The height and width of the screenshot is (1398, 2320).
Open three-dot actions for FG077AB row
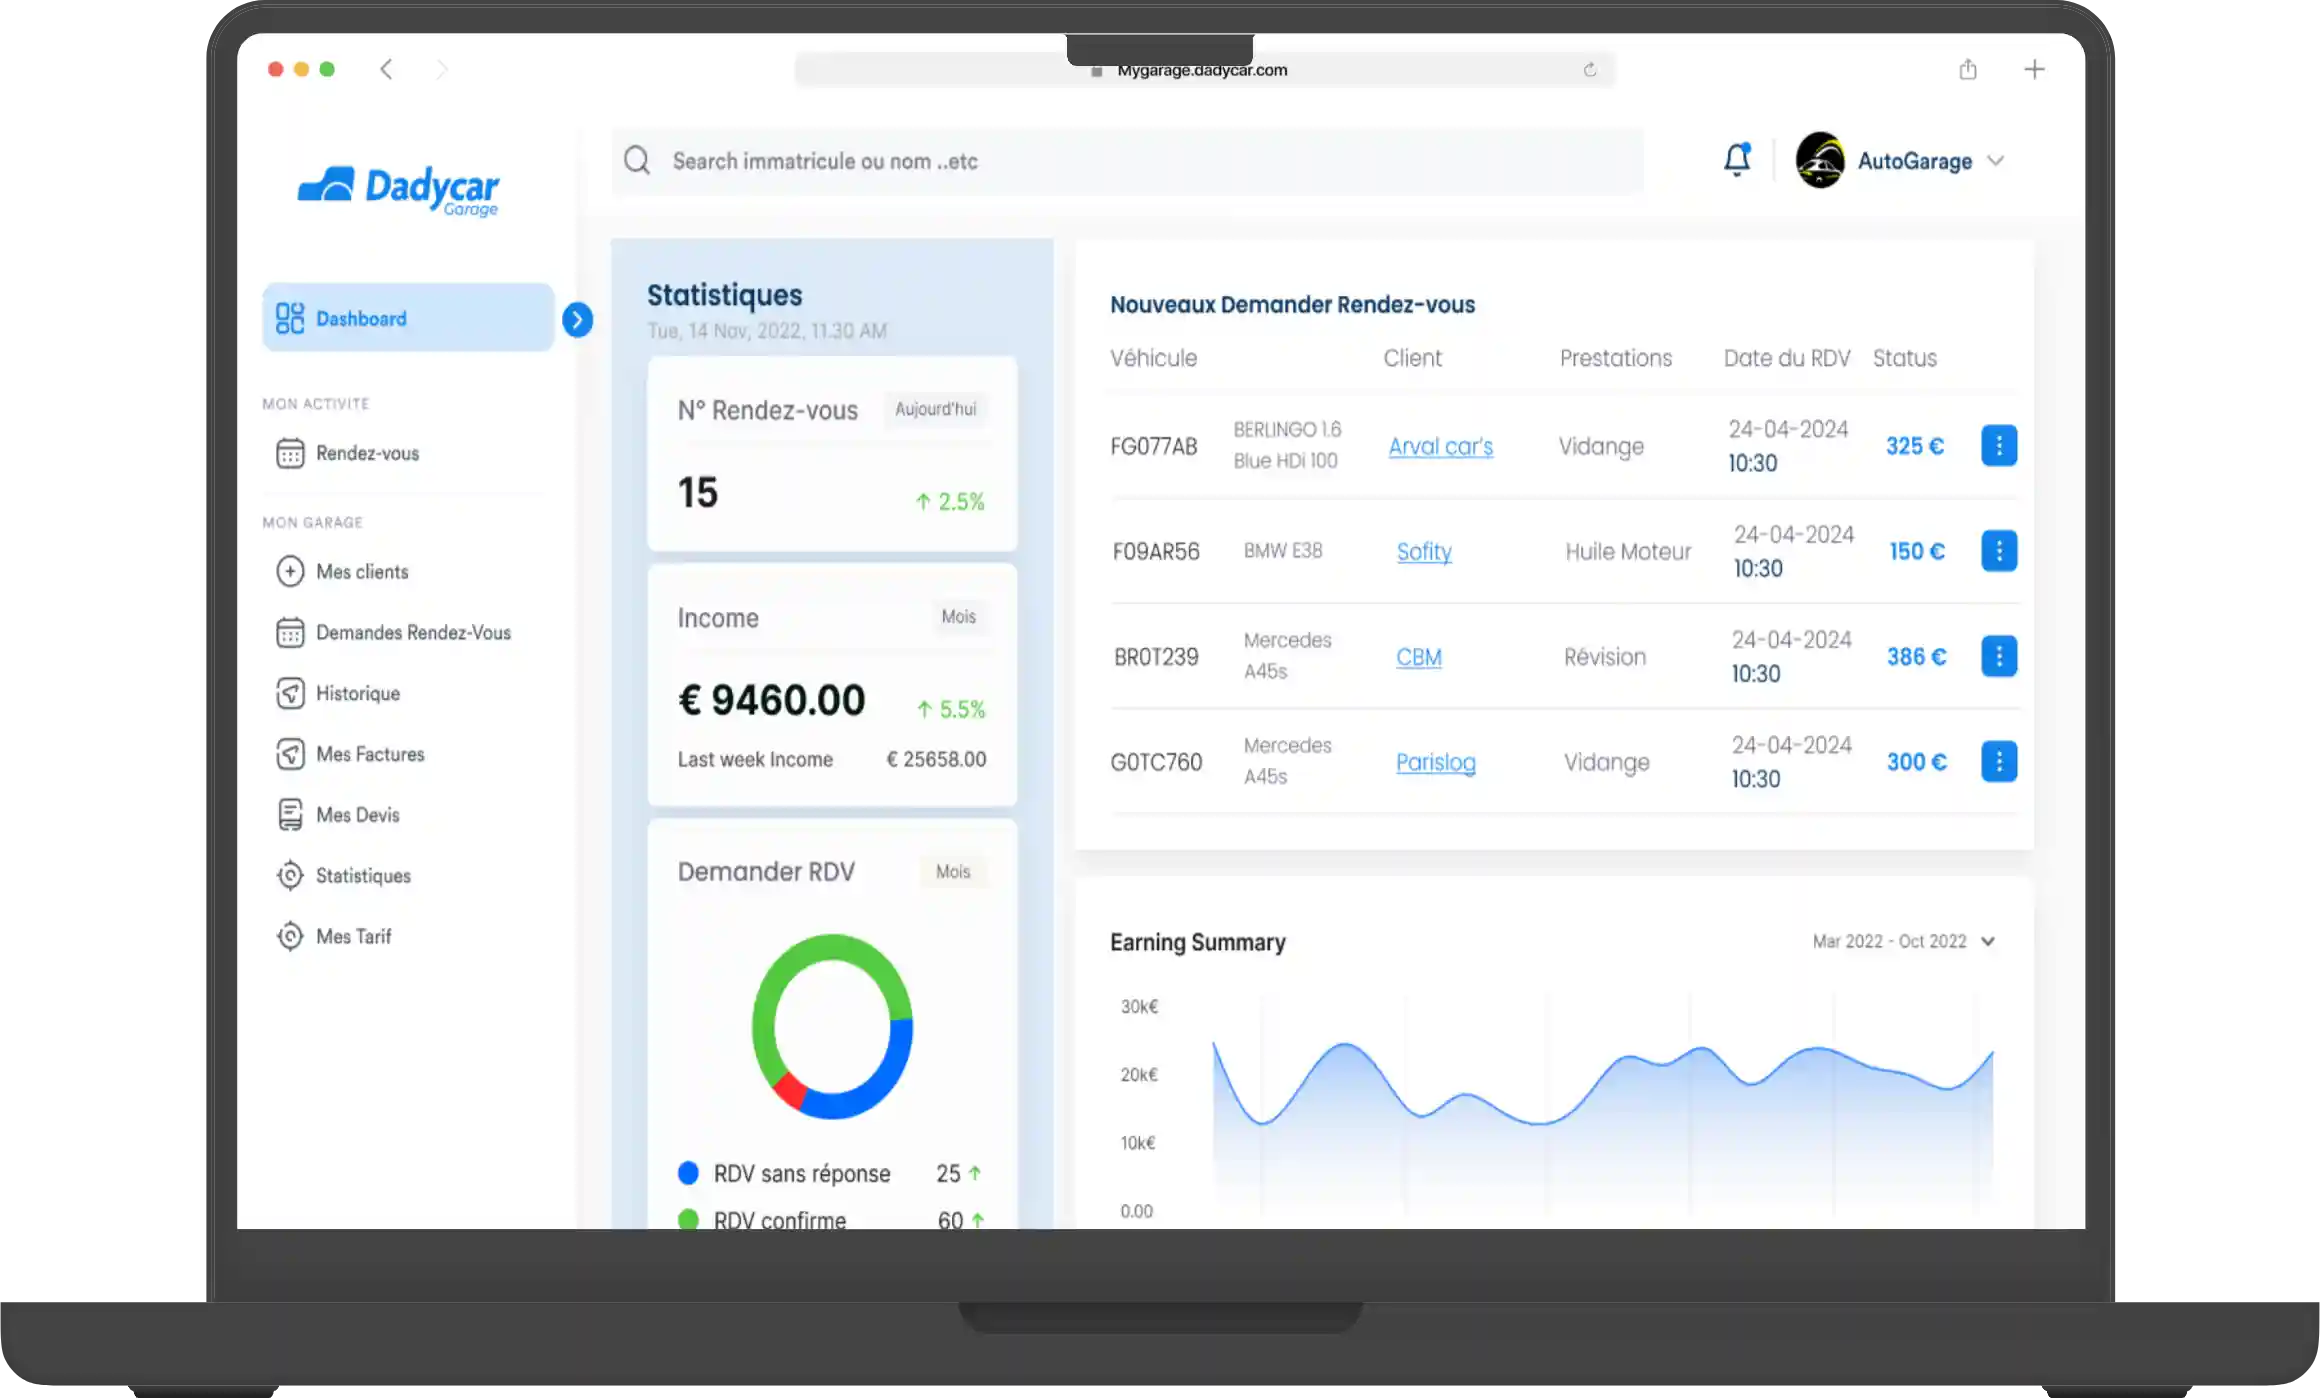[x=1998, y=446]
